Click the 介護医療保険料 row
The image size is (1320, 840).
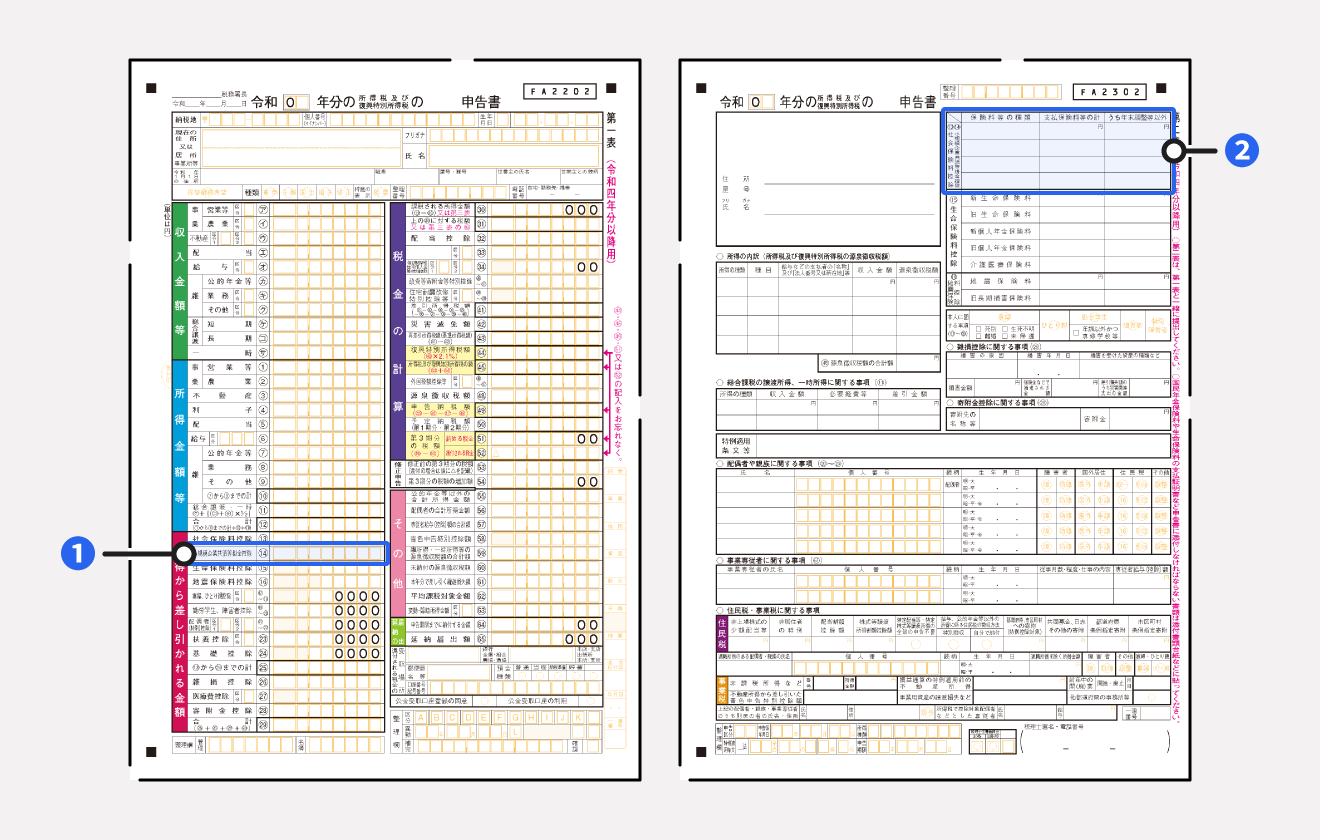pos(1068,266)
